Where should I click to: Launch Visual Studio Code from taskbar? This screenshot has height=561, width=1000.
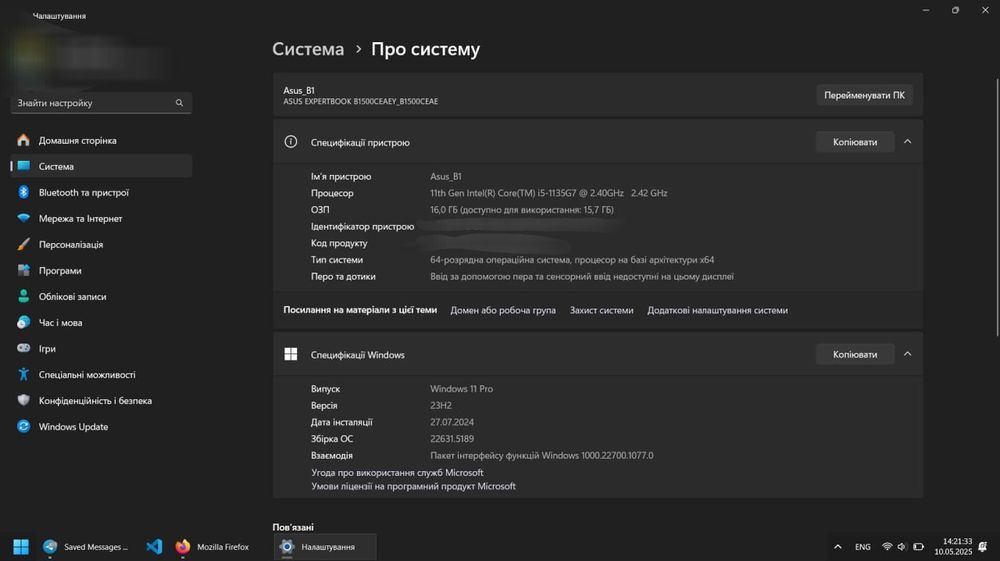coord(154,547)
